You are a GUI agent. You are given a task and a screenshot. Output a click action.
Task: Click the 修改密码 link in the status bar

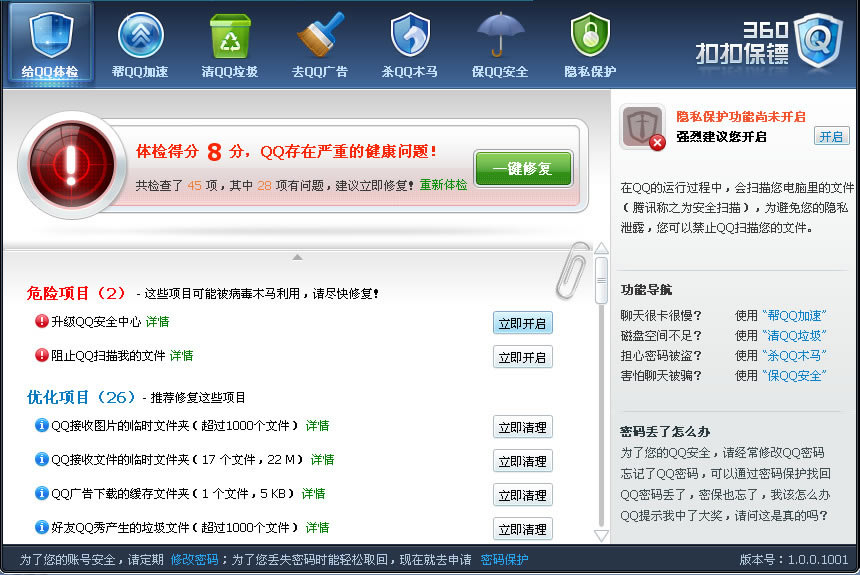[194, 560]
